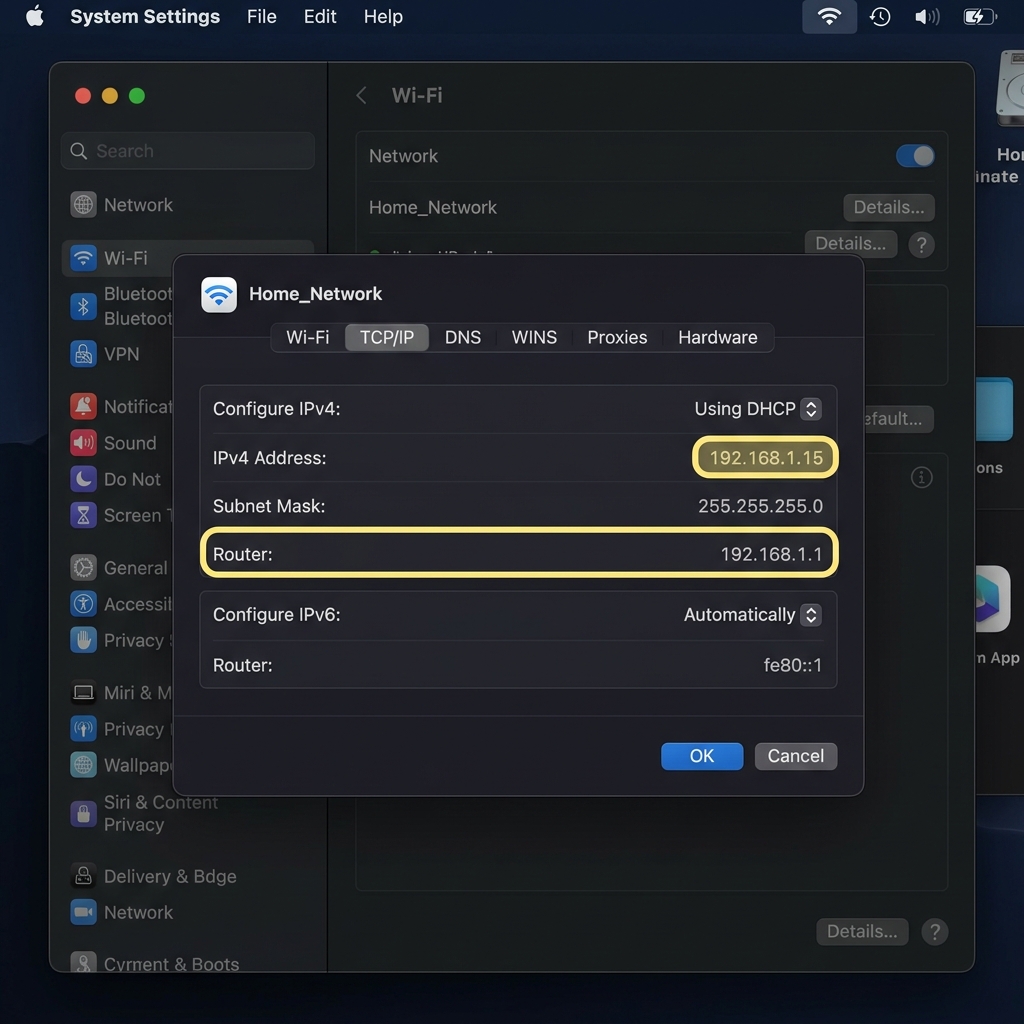
Task: Click the sidebar Search field
Action: coord(188,151)
